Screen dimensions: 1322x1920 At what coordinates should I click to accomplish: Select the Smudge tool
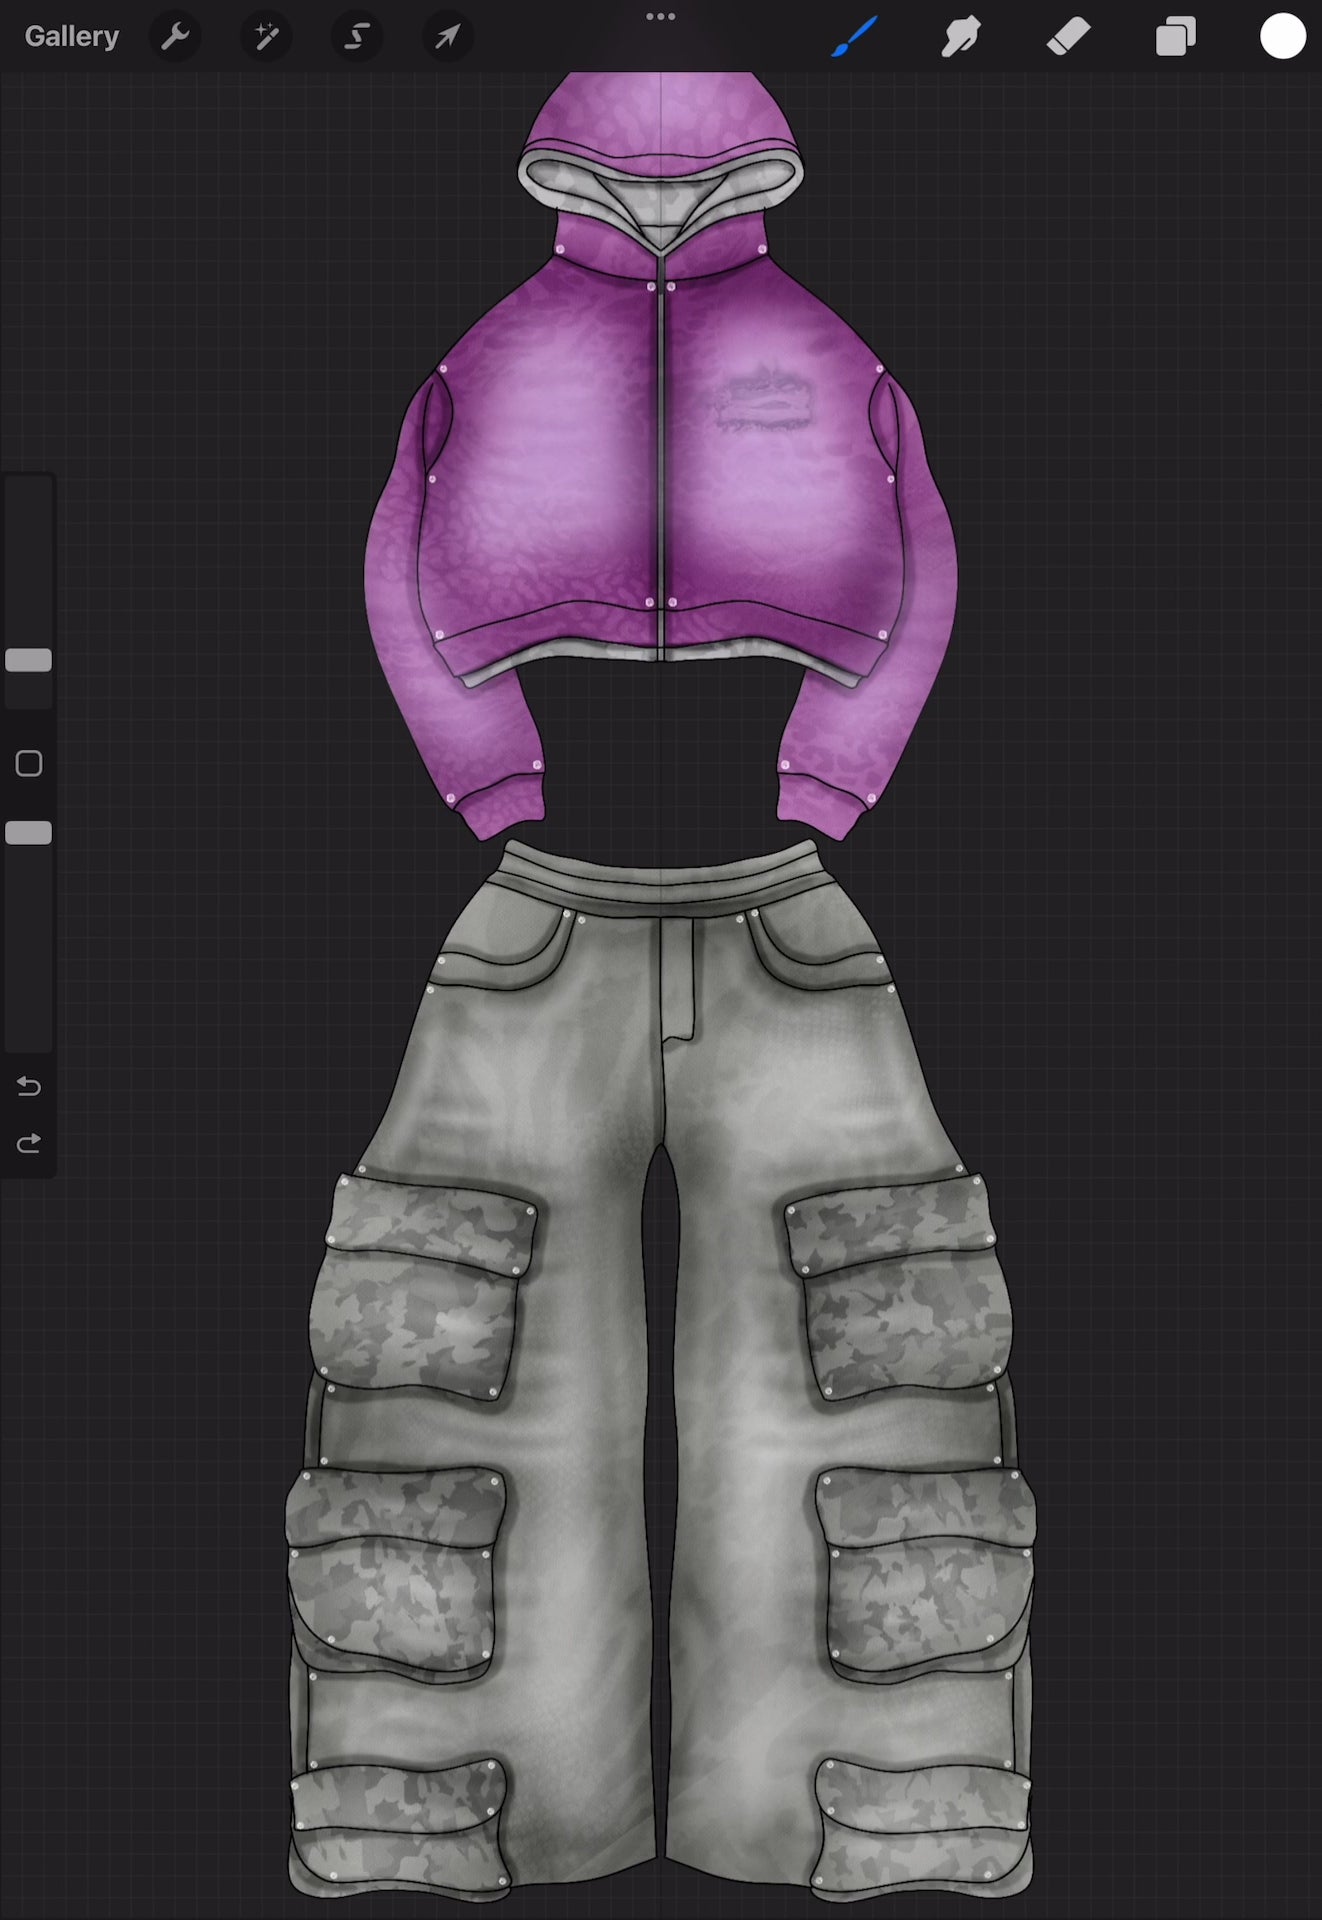(960, 37)
